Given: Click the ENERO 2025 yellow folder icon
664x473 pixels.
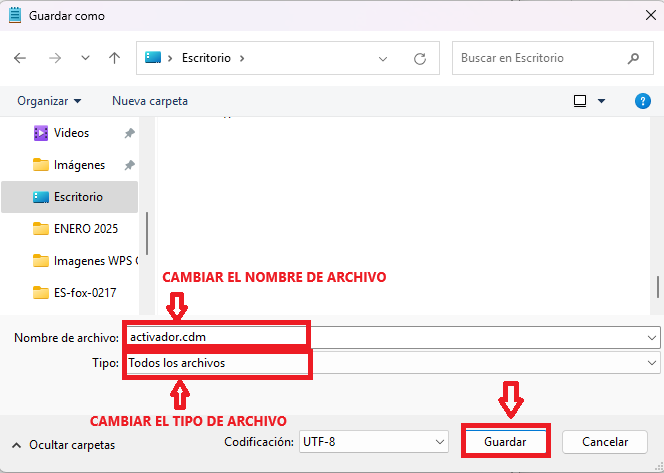Looking at the screenshot, I should 41,229.
